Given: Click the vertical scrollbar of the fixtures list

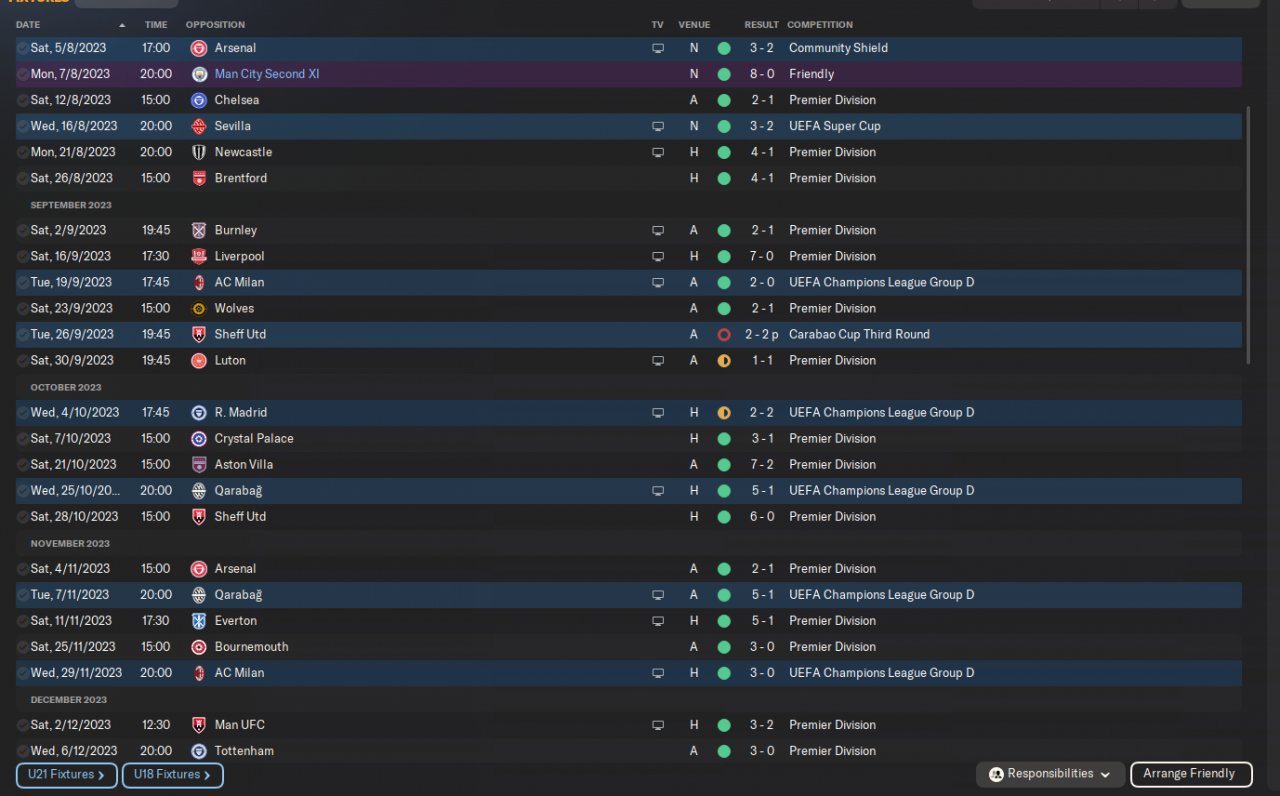Looking at the screenshot, I should click(x=1247, y=236).
